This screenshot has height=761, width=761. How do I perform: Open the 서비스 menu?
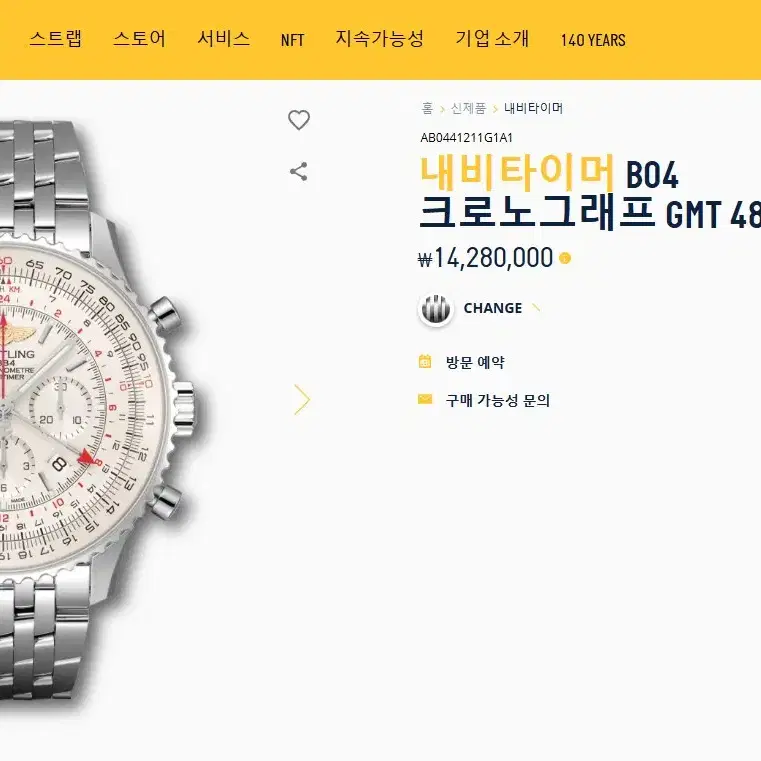coord(224,39)
